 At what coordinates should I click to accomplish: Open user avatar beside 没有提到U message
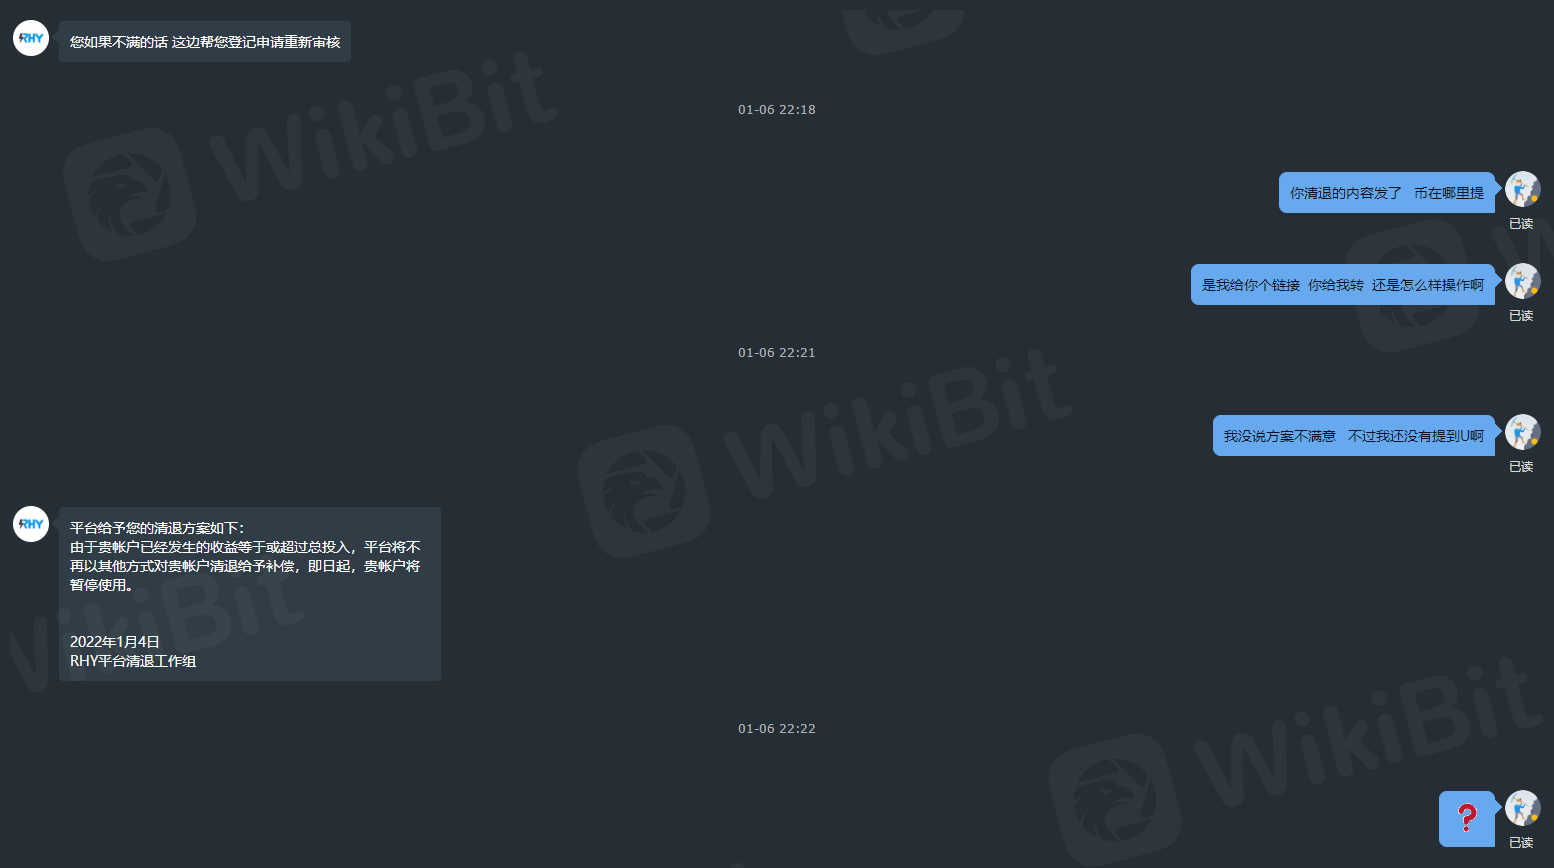click(x=1522, y=432)
